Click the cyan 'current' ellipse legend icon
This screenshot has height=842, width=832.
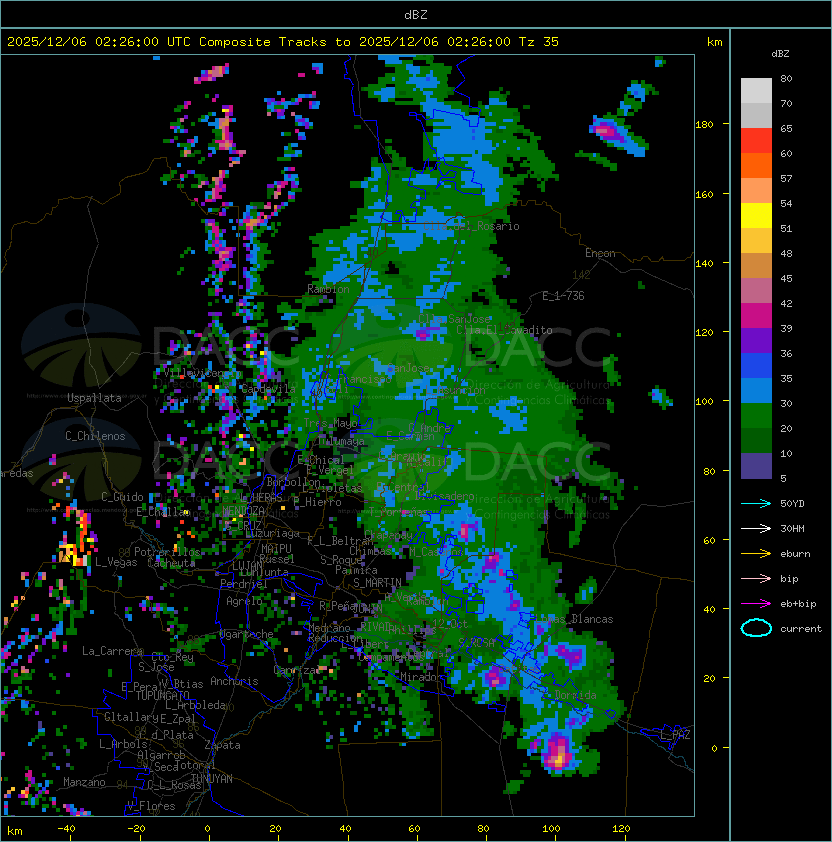click(x=756, y=628)
